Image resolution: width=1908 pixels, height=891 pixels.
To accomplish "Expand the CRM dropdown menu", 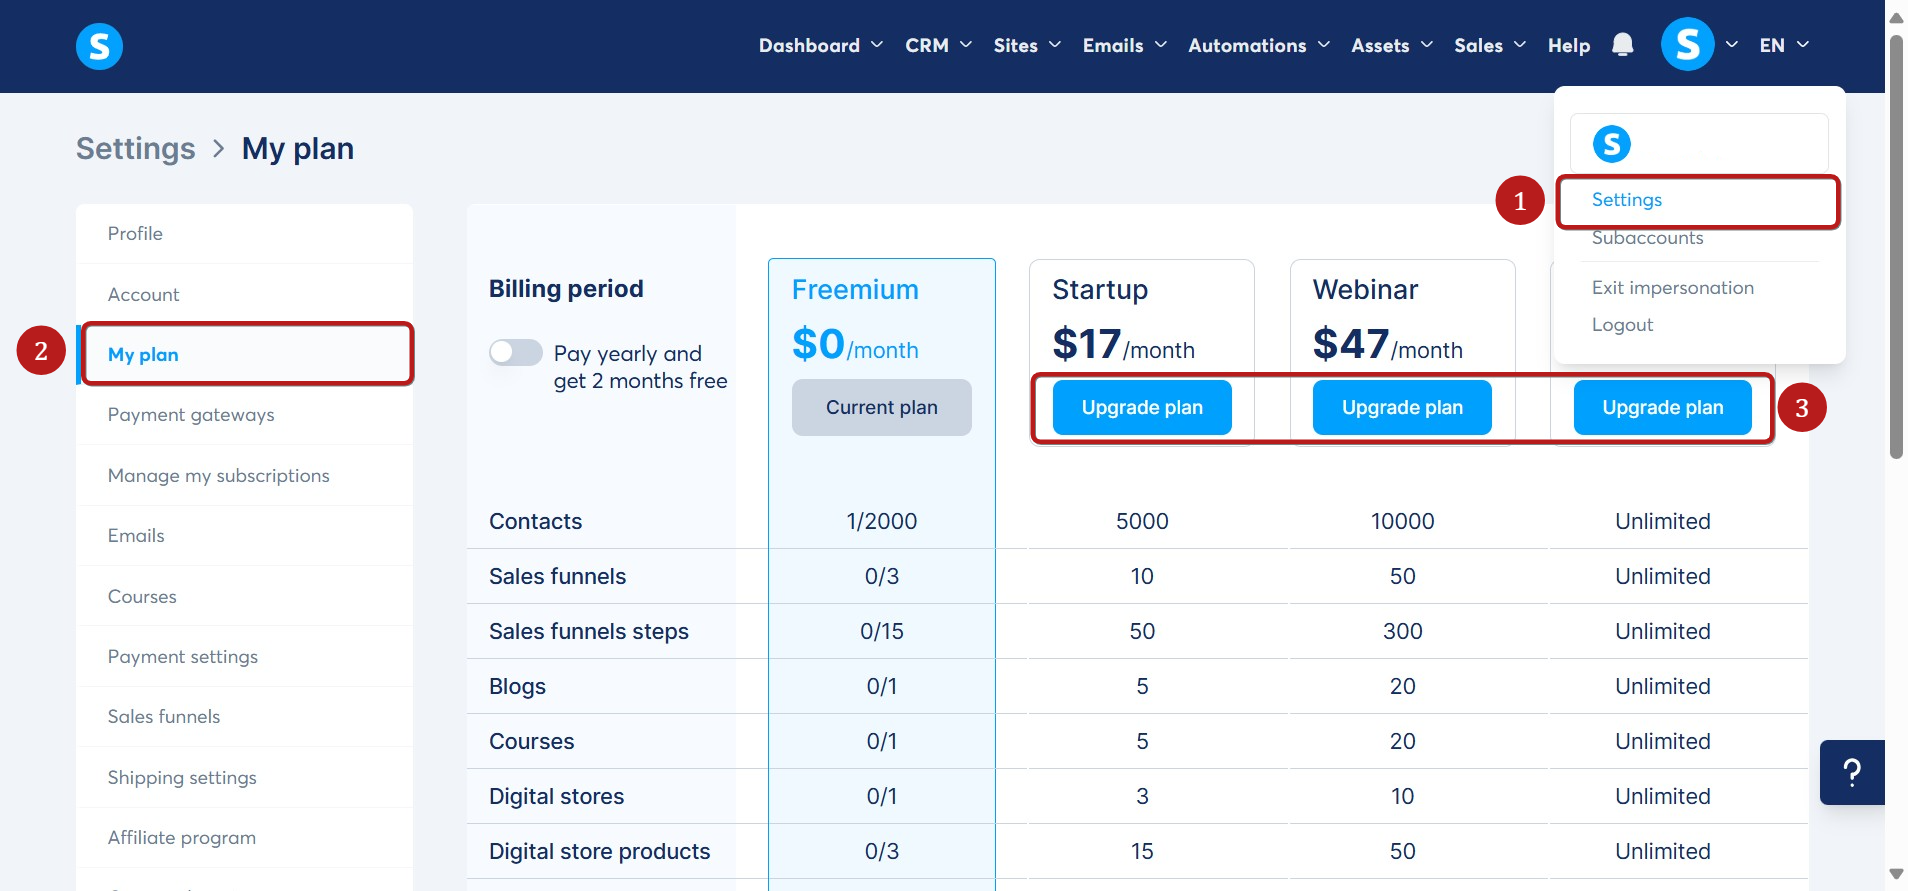I will (938, 45).
